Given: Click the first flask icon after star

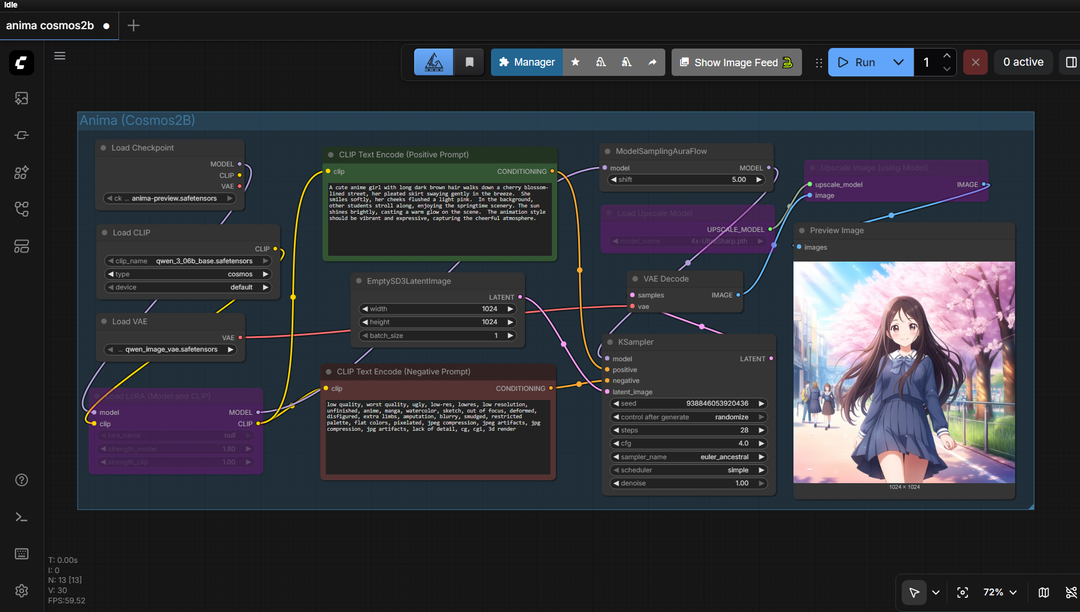Looking at the screenshot, I should (601, 62).
